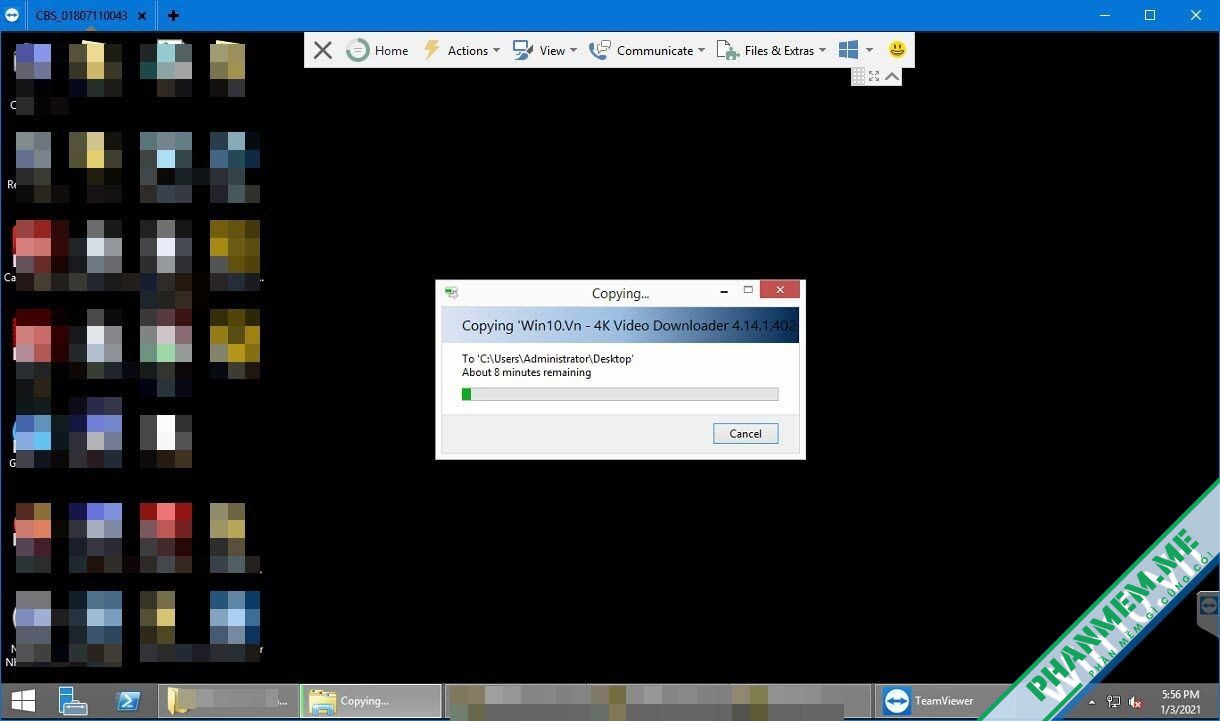Cancel the file copy operation

click(745, 434)
